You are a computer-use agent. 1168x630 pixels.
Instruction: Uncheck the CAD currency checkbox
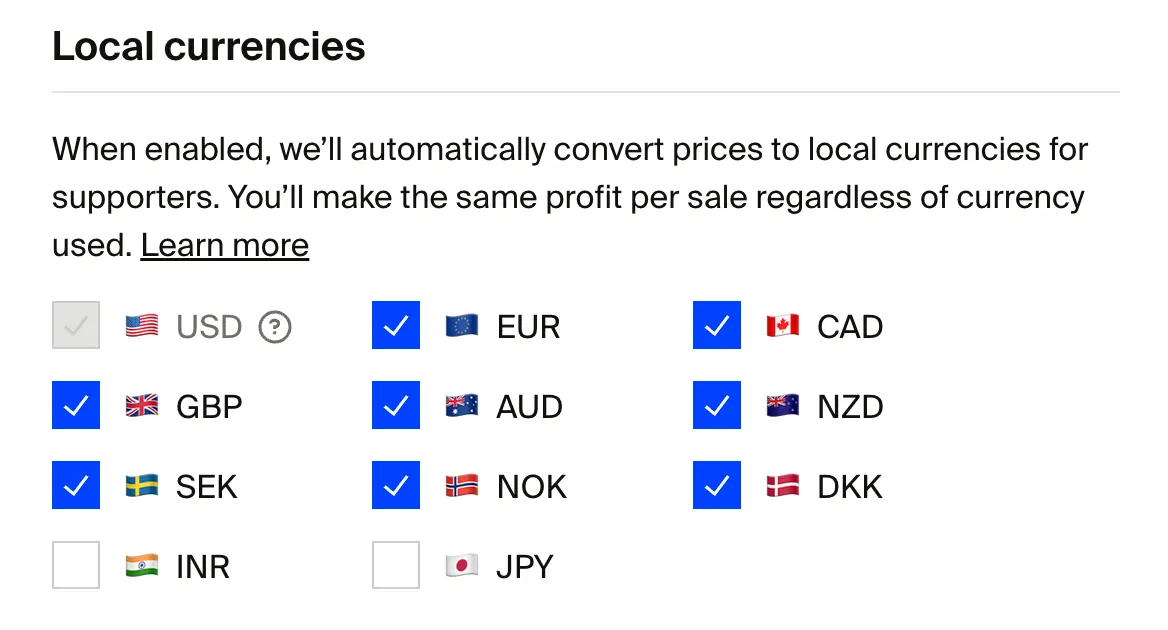pyautogui.click(x=716, y=325)
